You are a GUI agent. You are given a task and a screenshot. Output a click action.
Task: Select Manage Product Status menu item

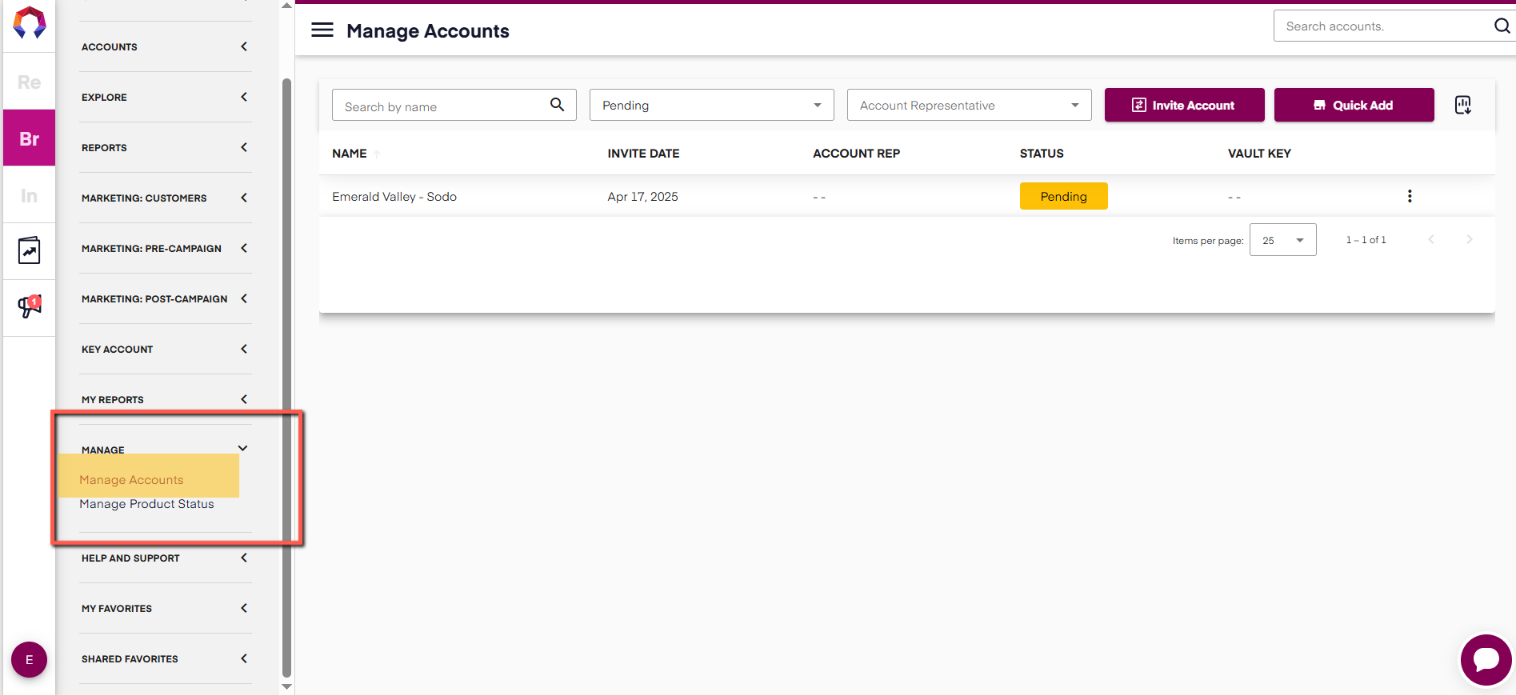pos(147,504)
